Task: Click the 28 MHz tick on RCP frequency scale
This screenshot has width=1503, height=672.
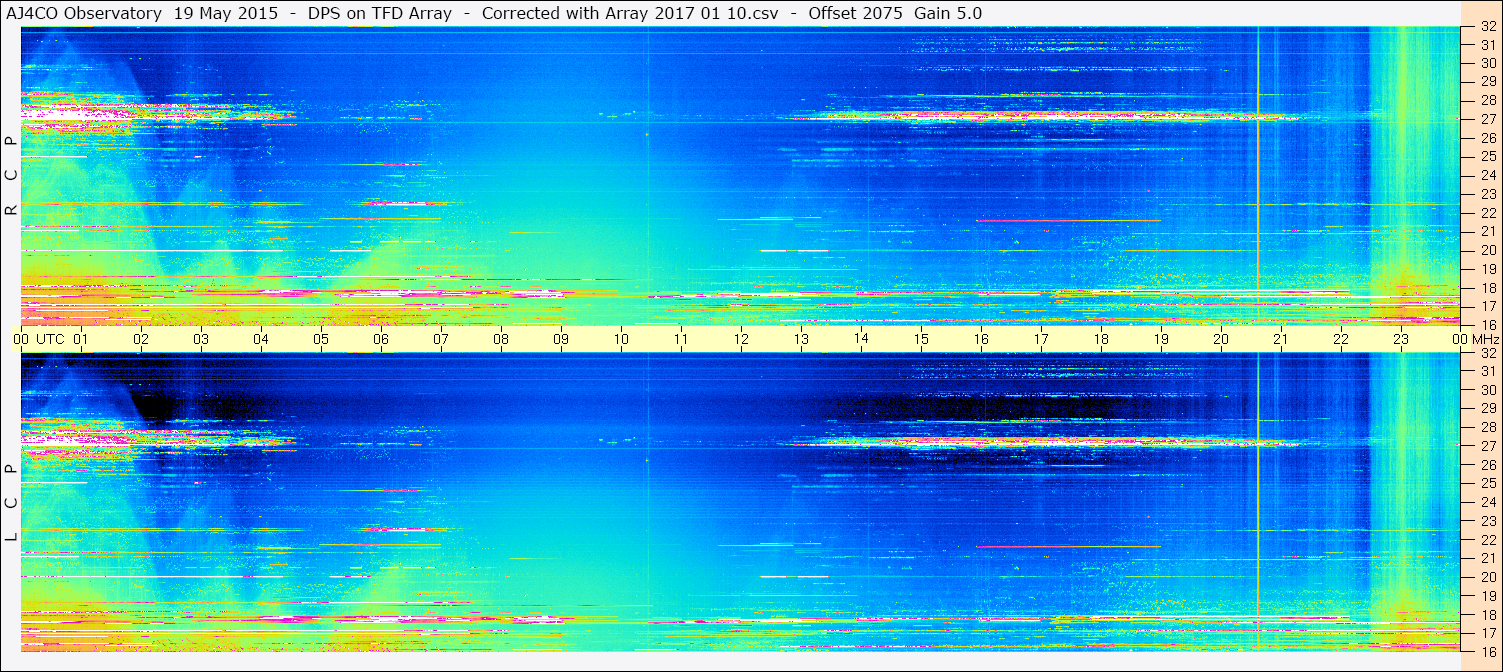Action: (1488, 101)
